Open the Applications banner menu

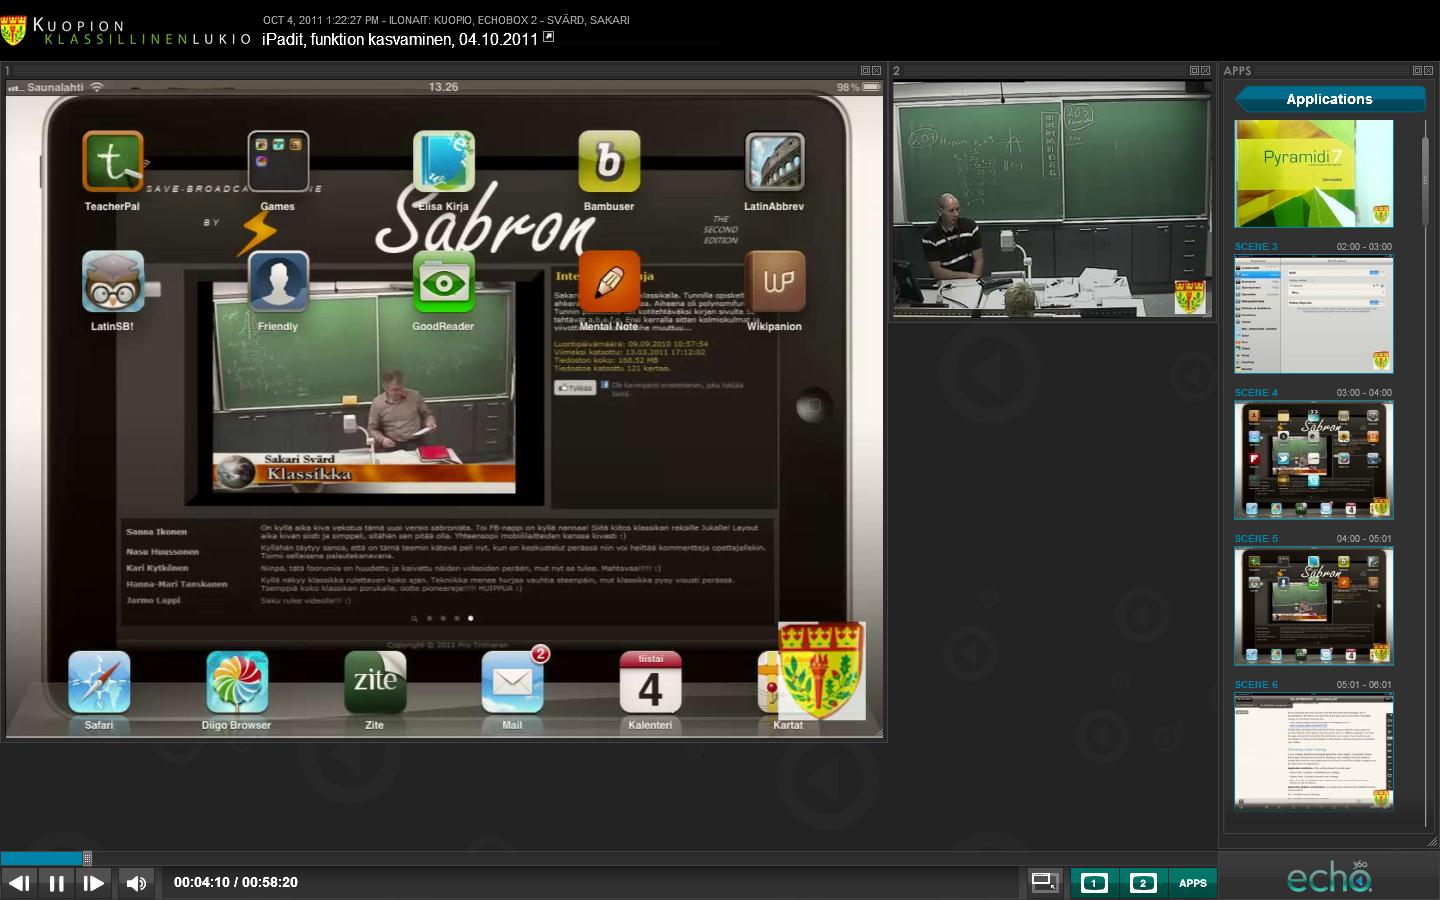(x=1330, y=99)
